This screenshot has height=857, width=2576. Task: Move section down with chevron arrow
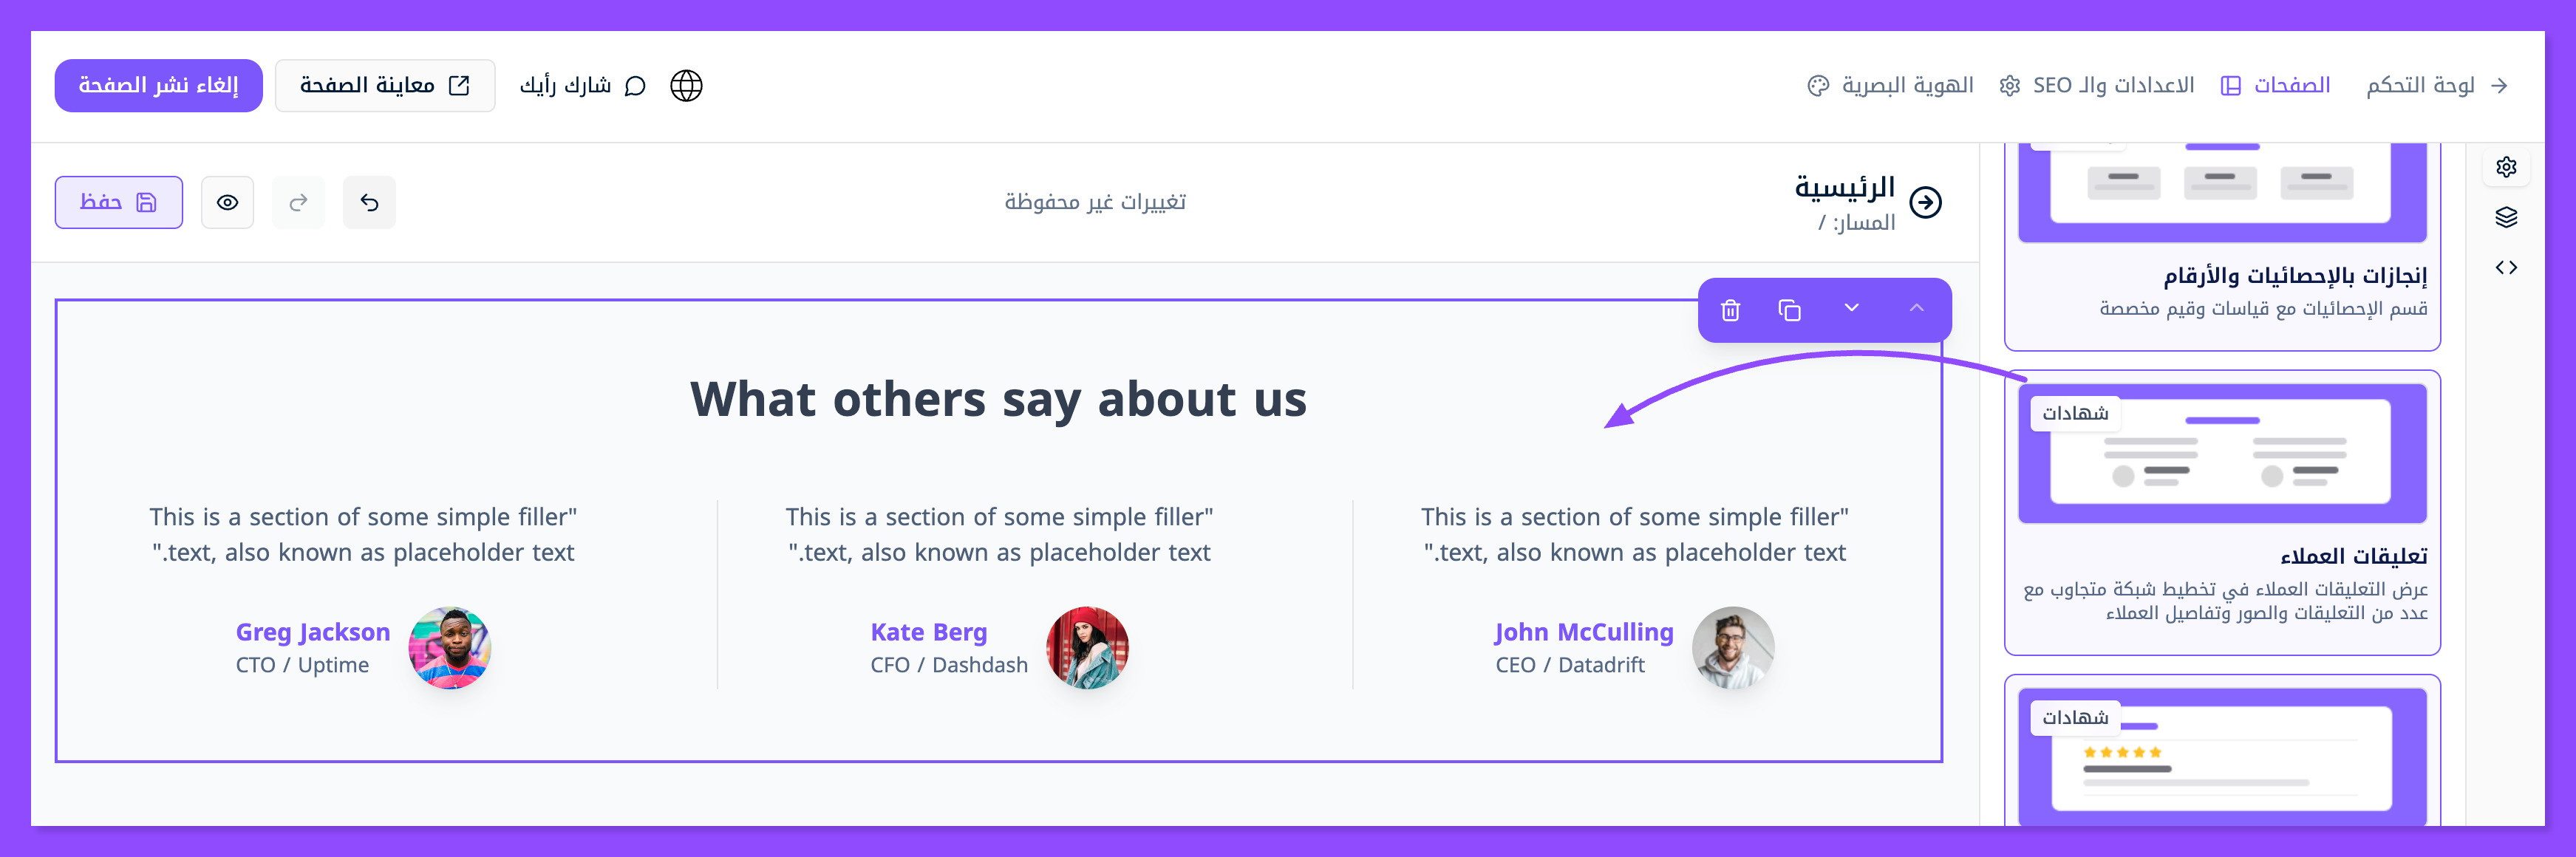coord(1851,308)
